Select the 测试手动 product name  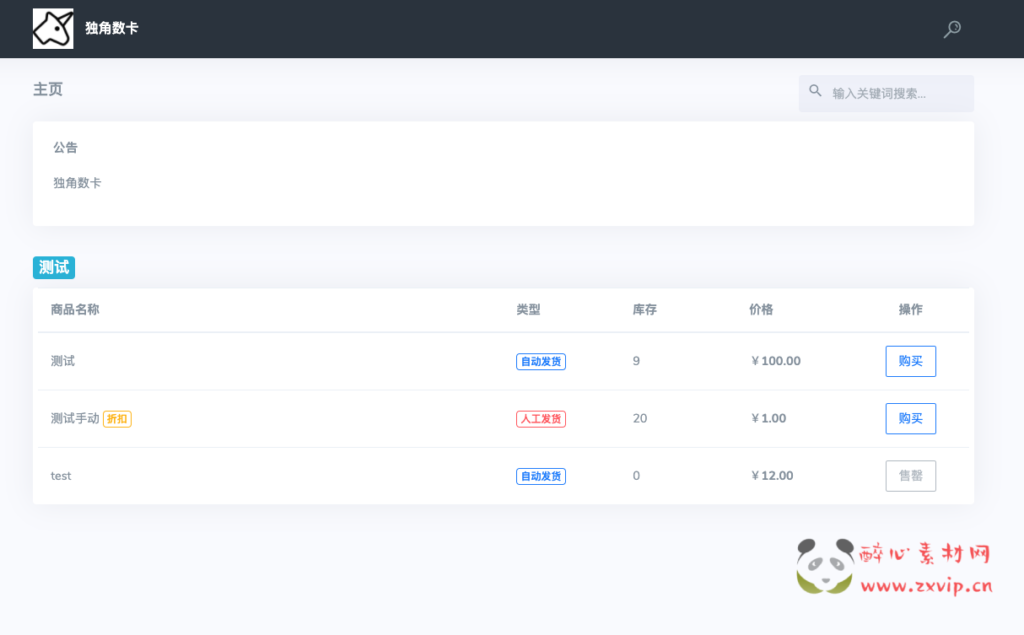click(x=75, y=419)
